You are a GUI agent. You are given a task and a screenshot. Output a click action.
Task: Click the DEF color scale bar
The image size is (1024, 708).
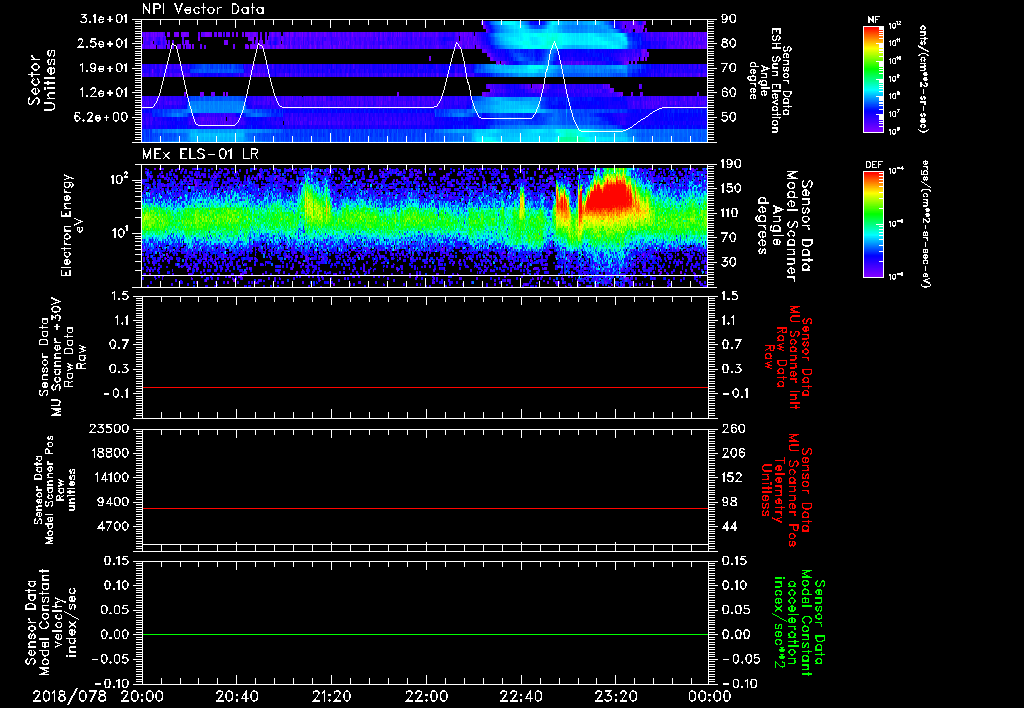click(873, 224)
